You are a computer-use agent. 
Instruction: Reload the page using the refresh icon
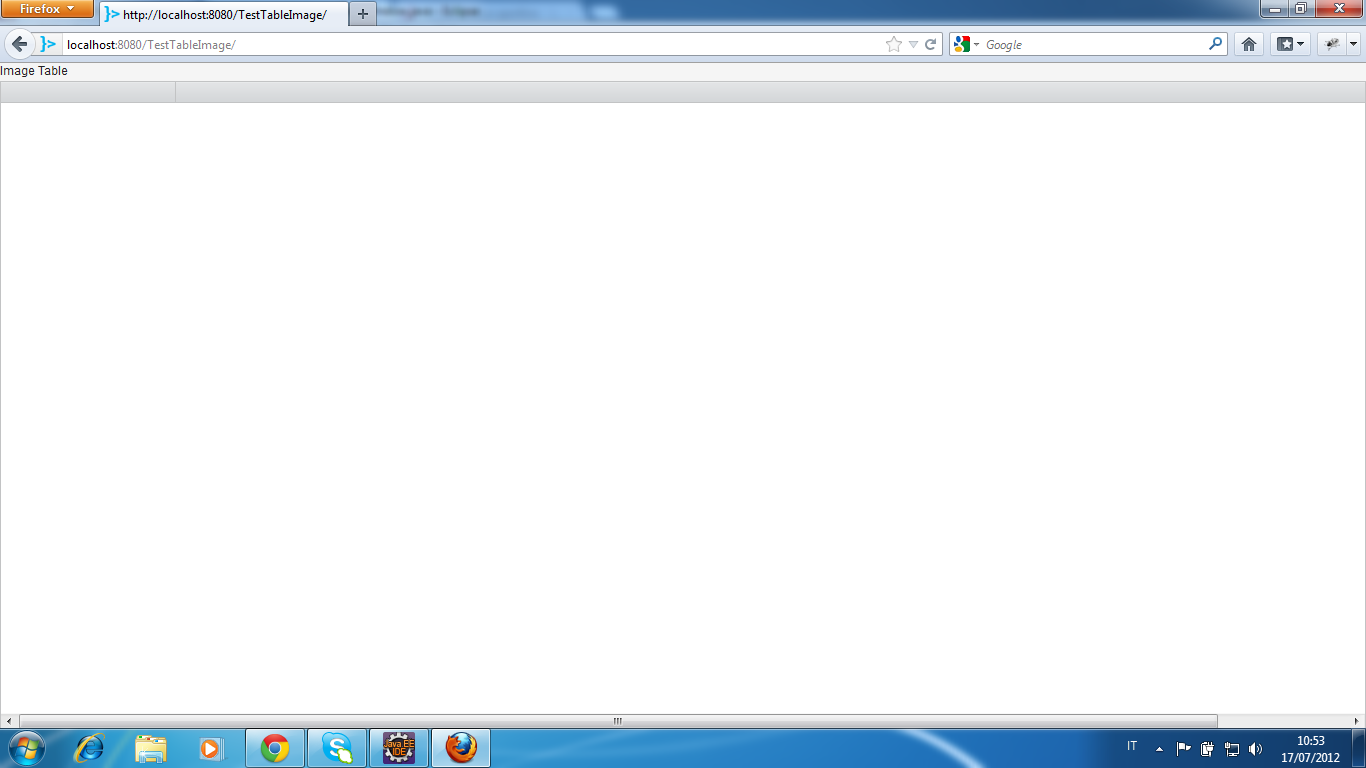(931, 44)
